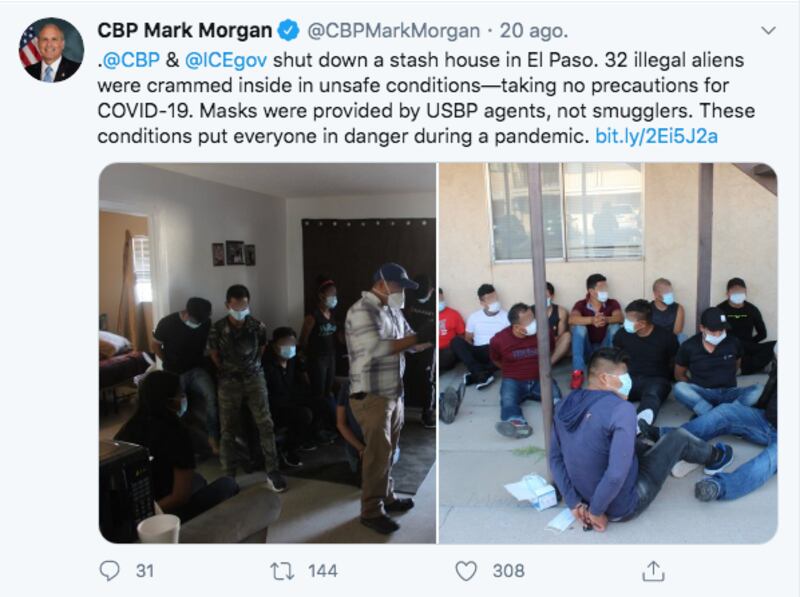Click the 308 likes count
Screen dimensions: 800x597
point(509,571)
